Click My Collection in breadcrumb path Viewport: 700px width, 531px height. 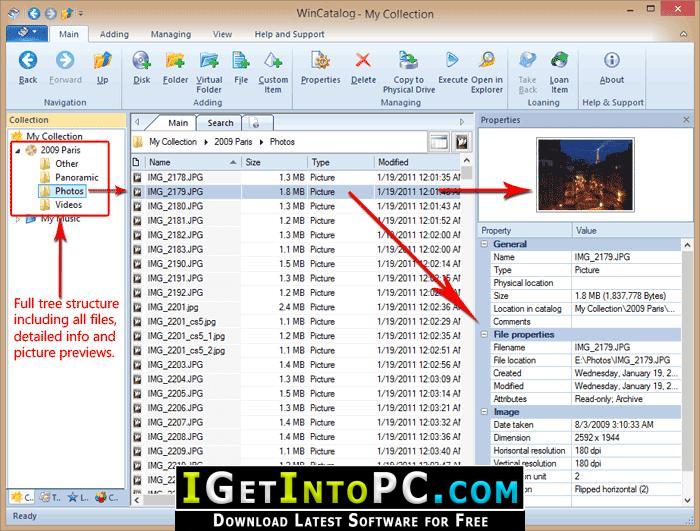tap(173, 142)
